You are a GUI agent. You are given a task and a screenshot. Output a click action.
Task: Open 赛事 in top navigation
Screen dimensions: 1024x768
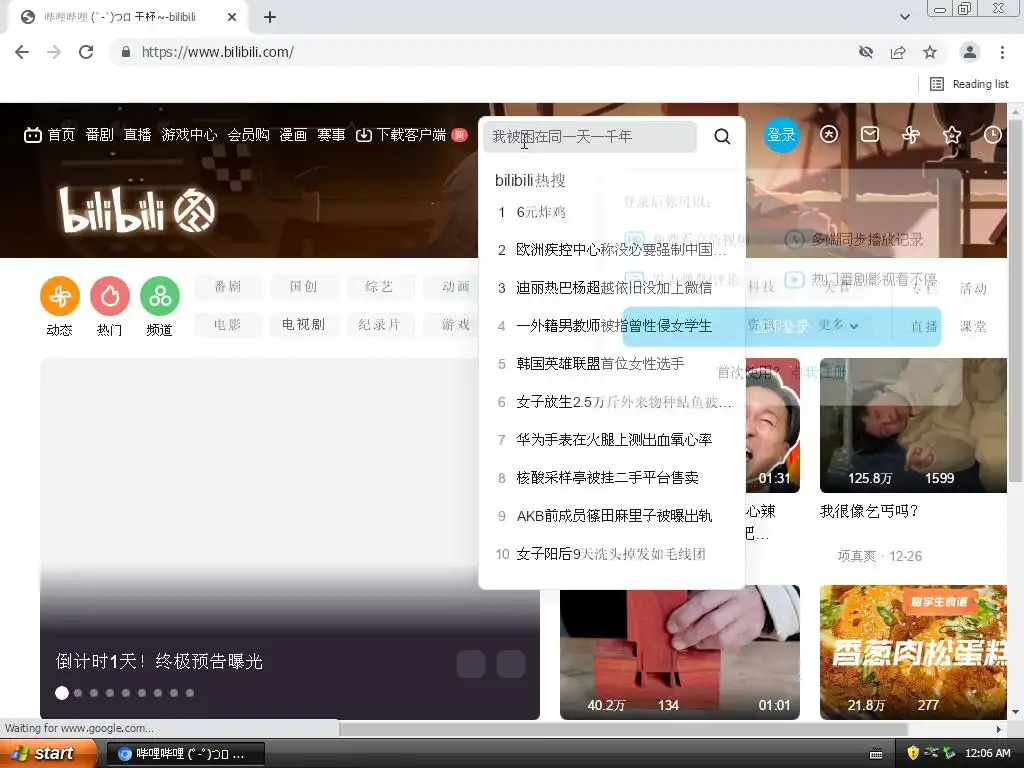pyautogui.click(x=331, y=135)
